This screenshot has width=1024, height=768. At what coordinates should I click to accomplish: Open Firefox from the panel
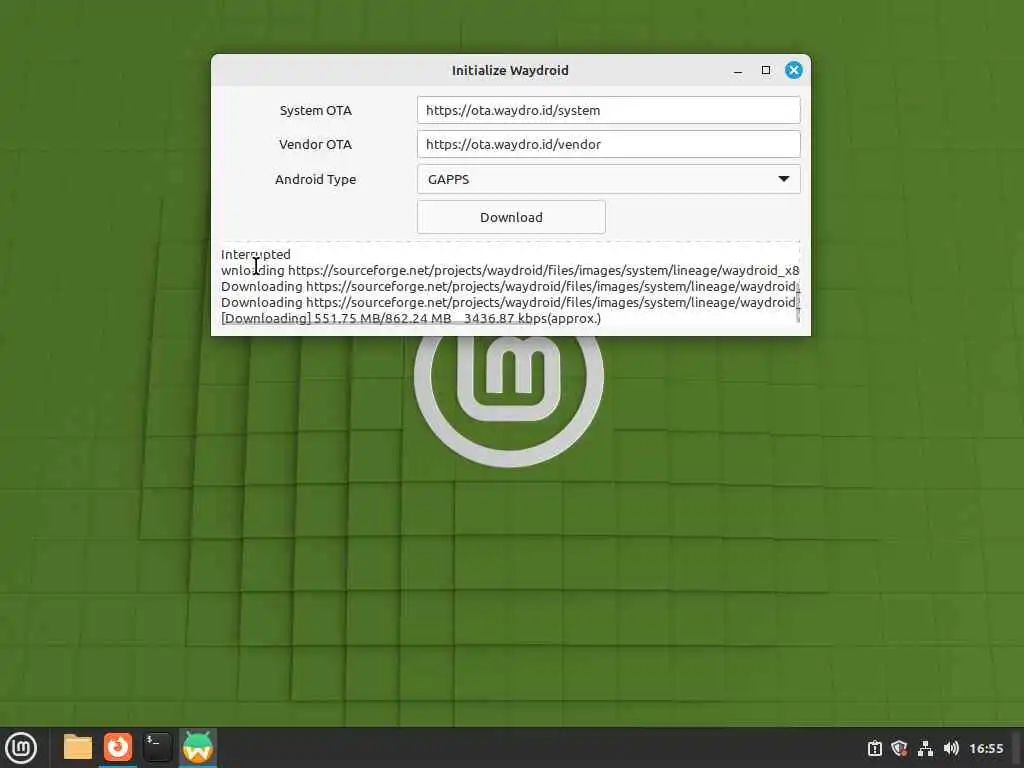point(118,747)
